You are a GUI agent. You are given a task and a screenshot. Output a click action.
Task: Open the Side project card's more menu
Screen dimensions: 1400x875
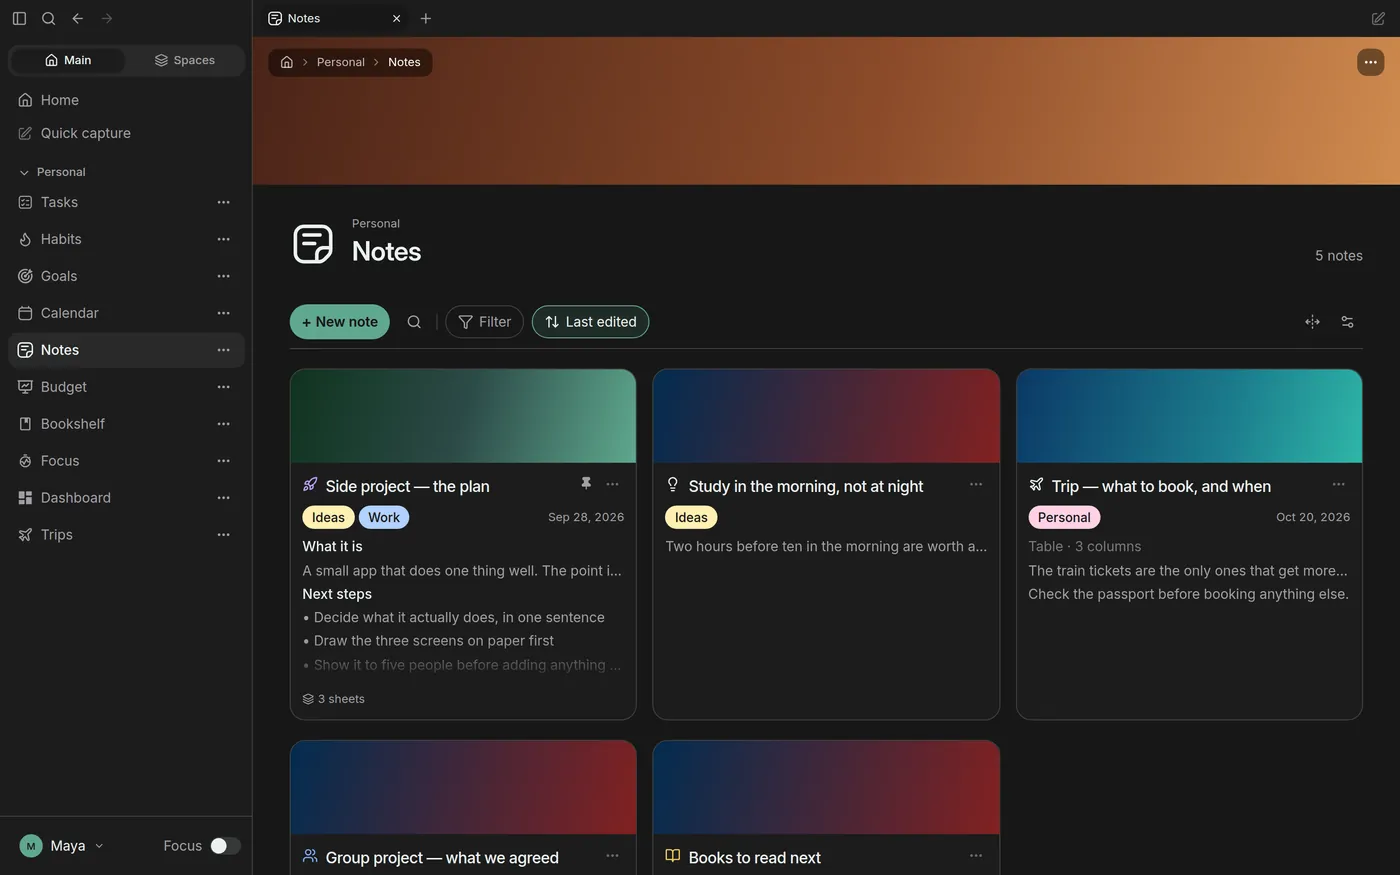tap(612, 484)
